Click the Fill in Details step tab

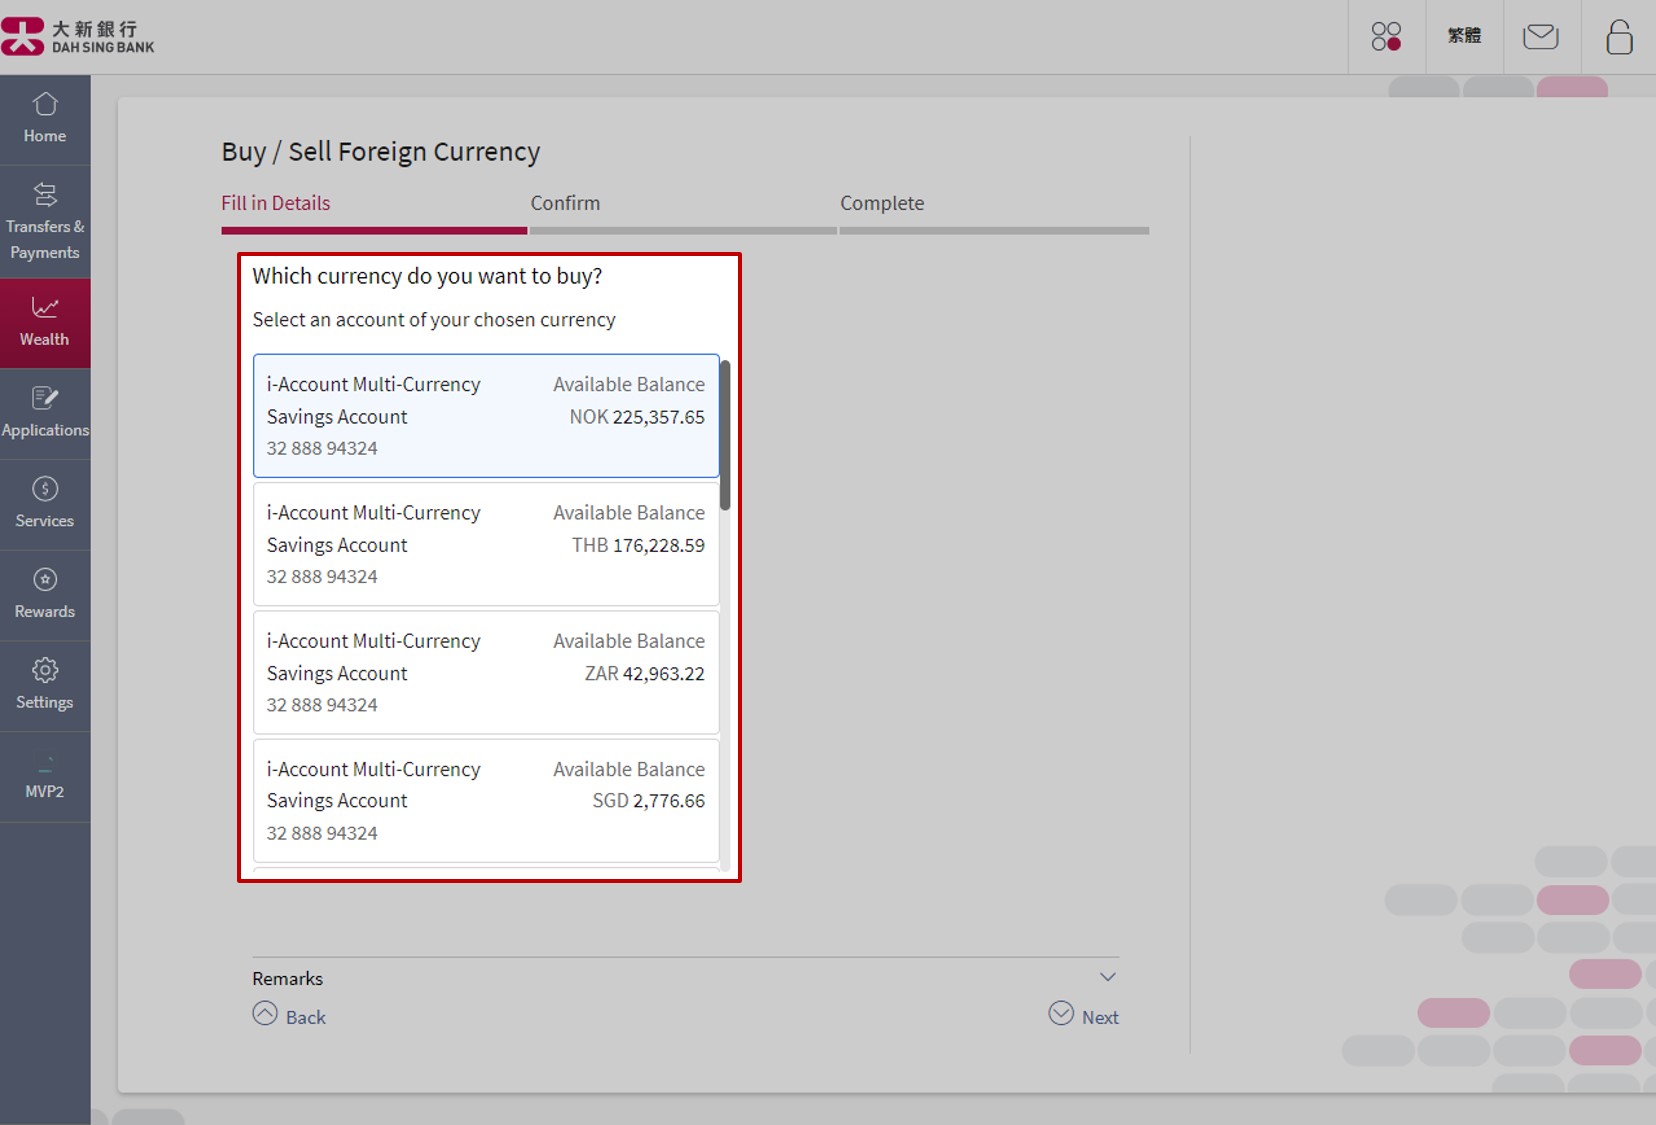(x=275, y=203)
